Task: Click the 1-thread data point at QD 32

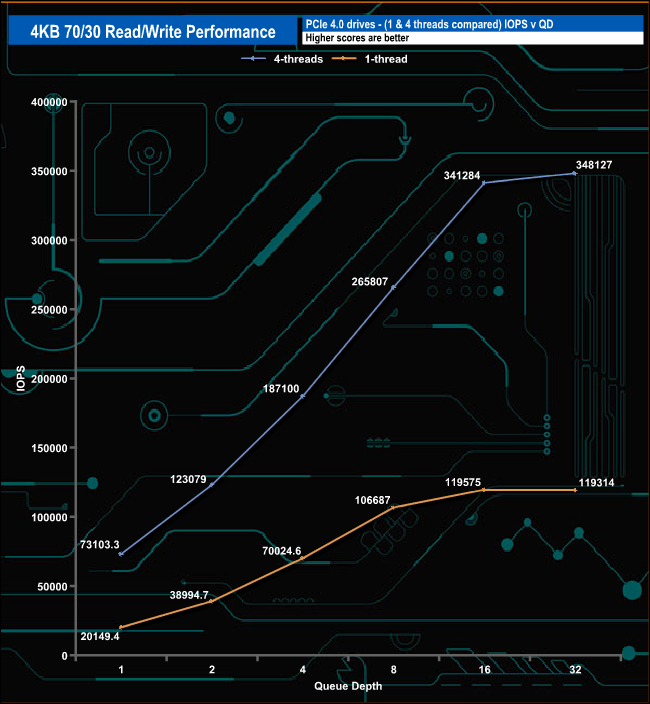Action: click(x=575, y=490)
